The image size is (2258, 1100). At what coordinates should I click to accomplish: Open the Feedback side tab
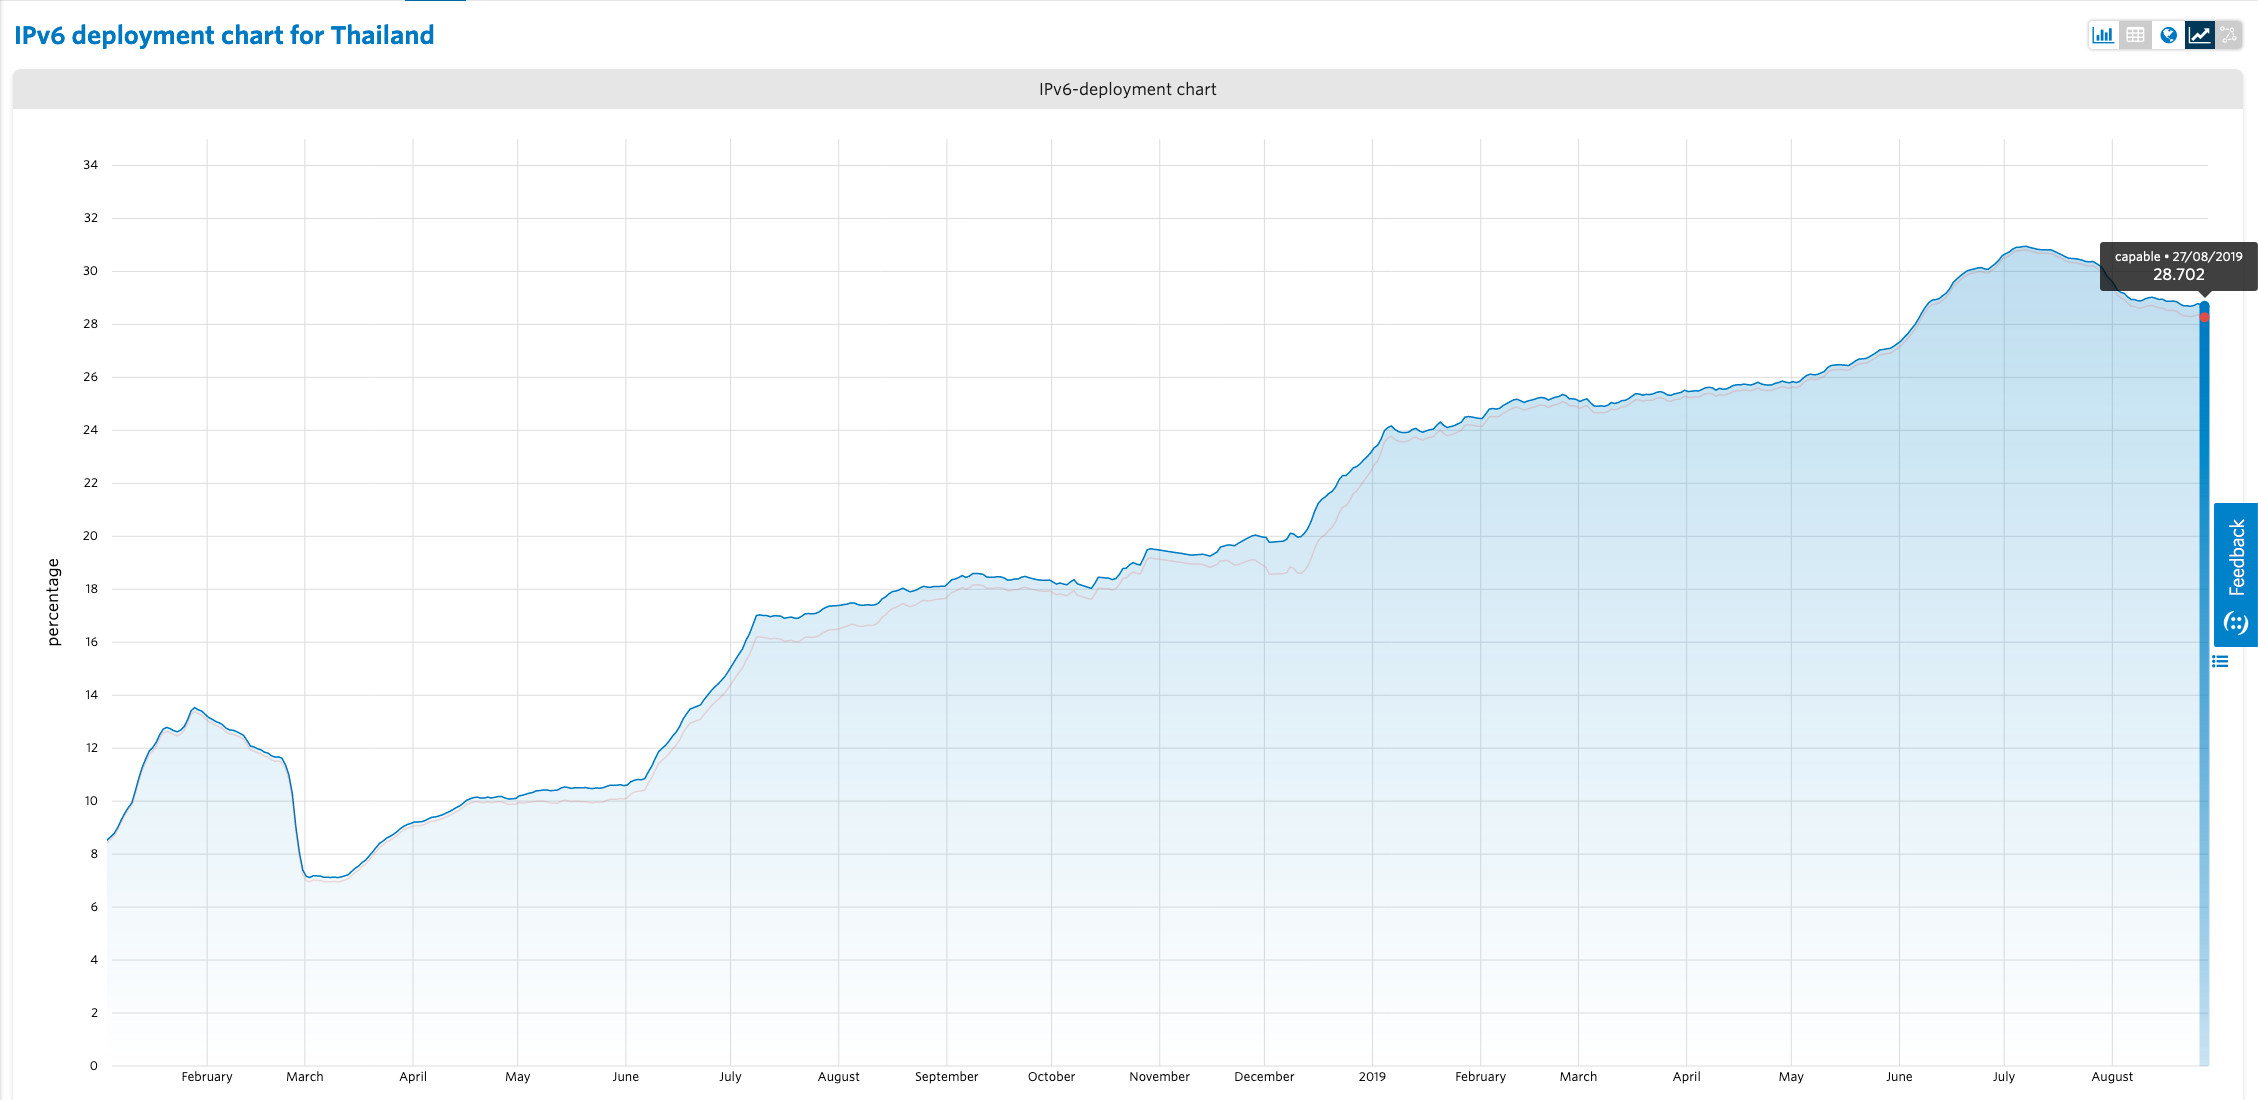click(x=2236, y=556)
